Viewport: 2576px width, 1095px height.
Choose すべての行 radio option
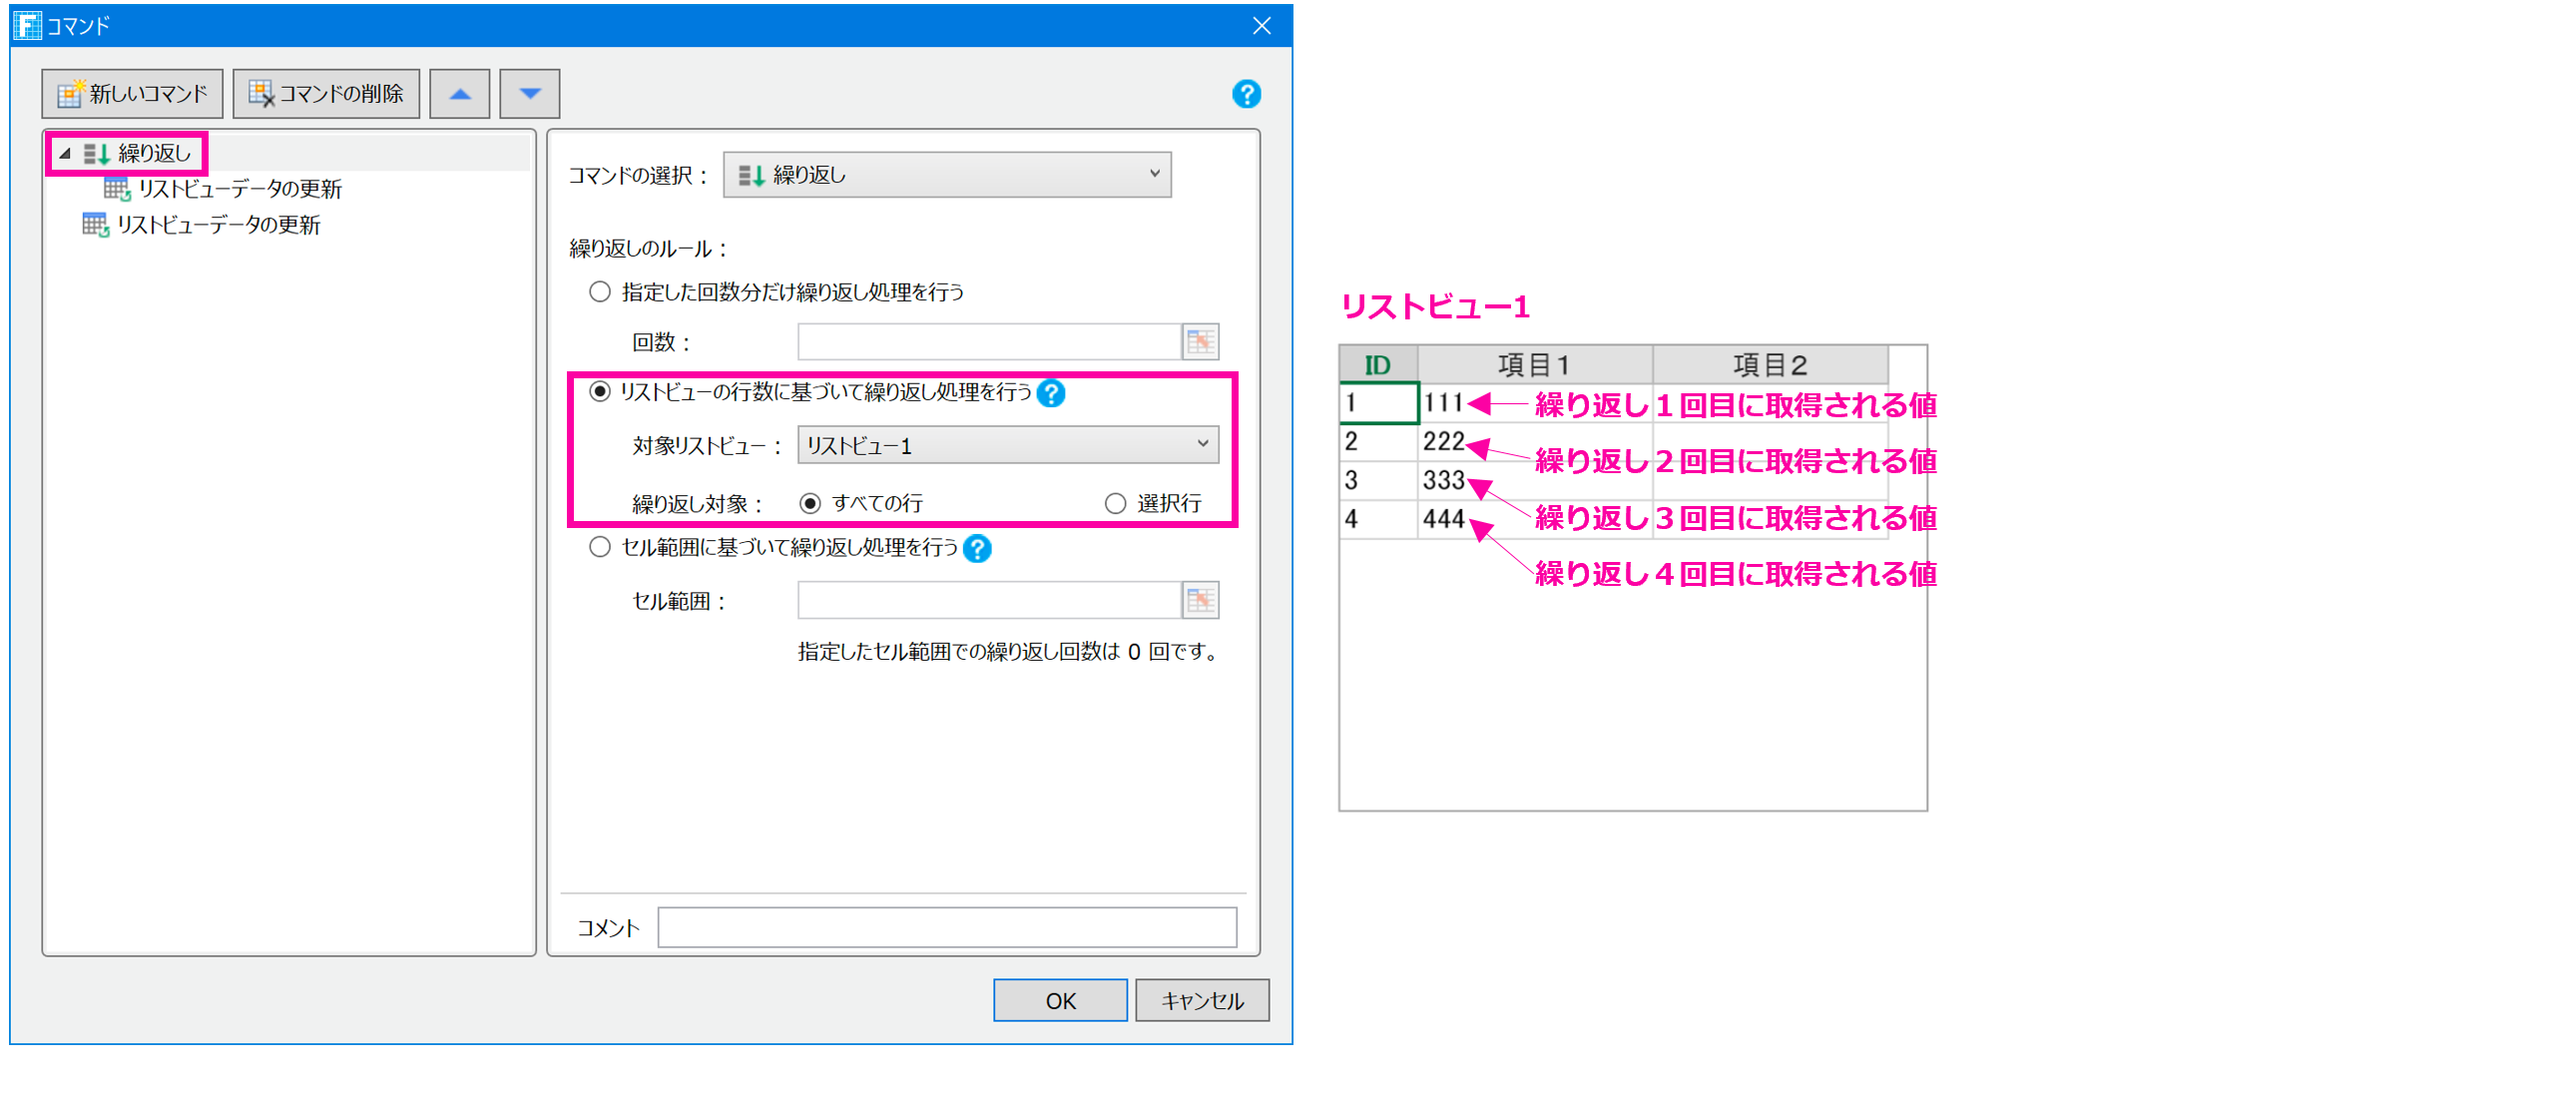[810, 503]
